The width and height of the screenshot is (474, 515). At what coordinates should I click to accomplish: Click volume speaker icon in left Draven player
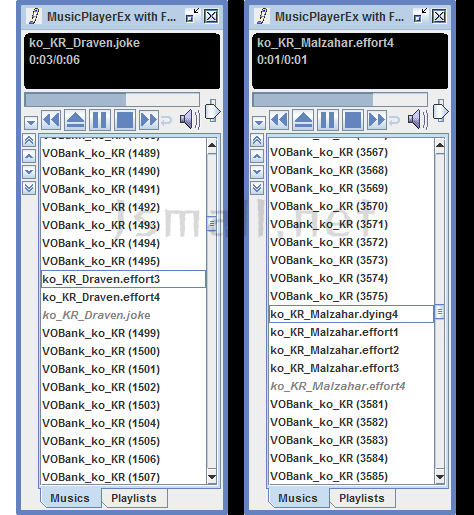coord(190,119)
